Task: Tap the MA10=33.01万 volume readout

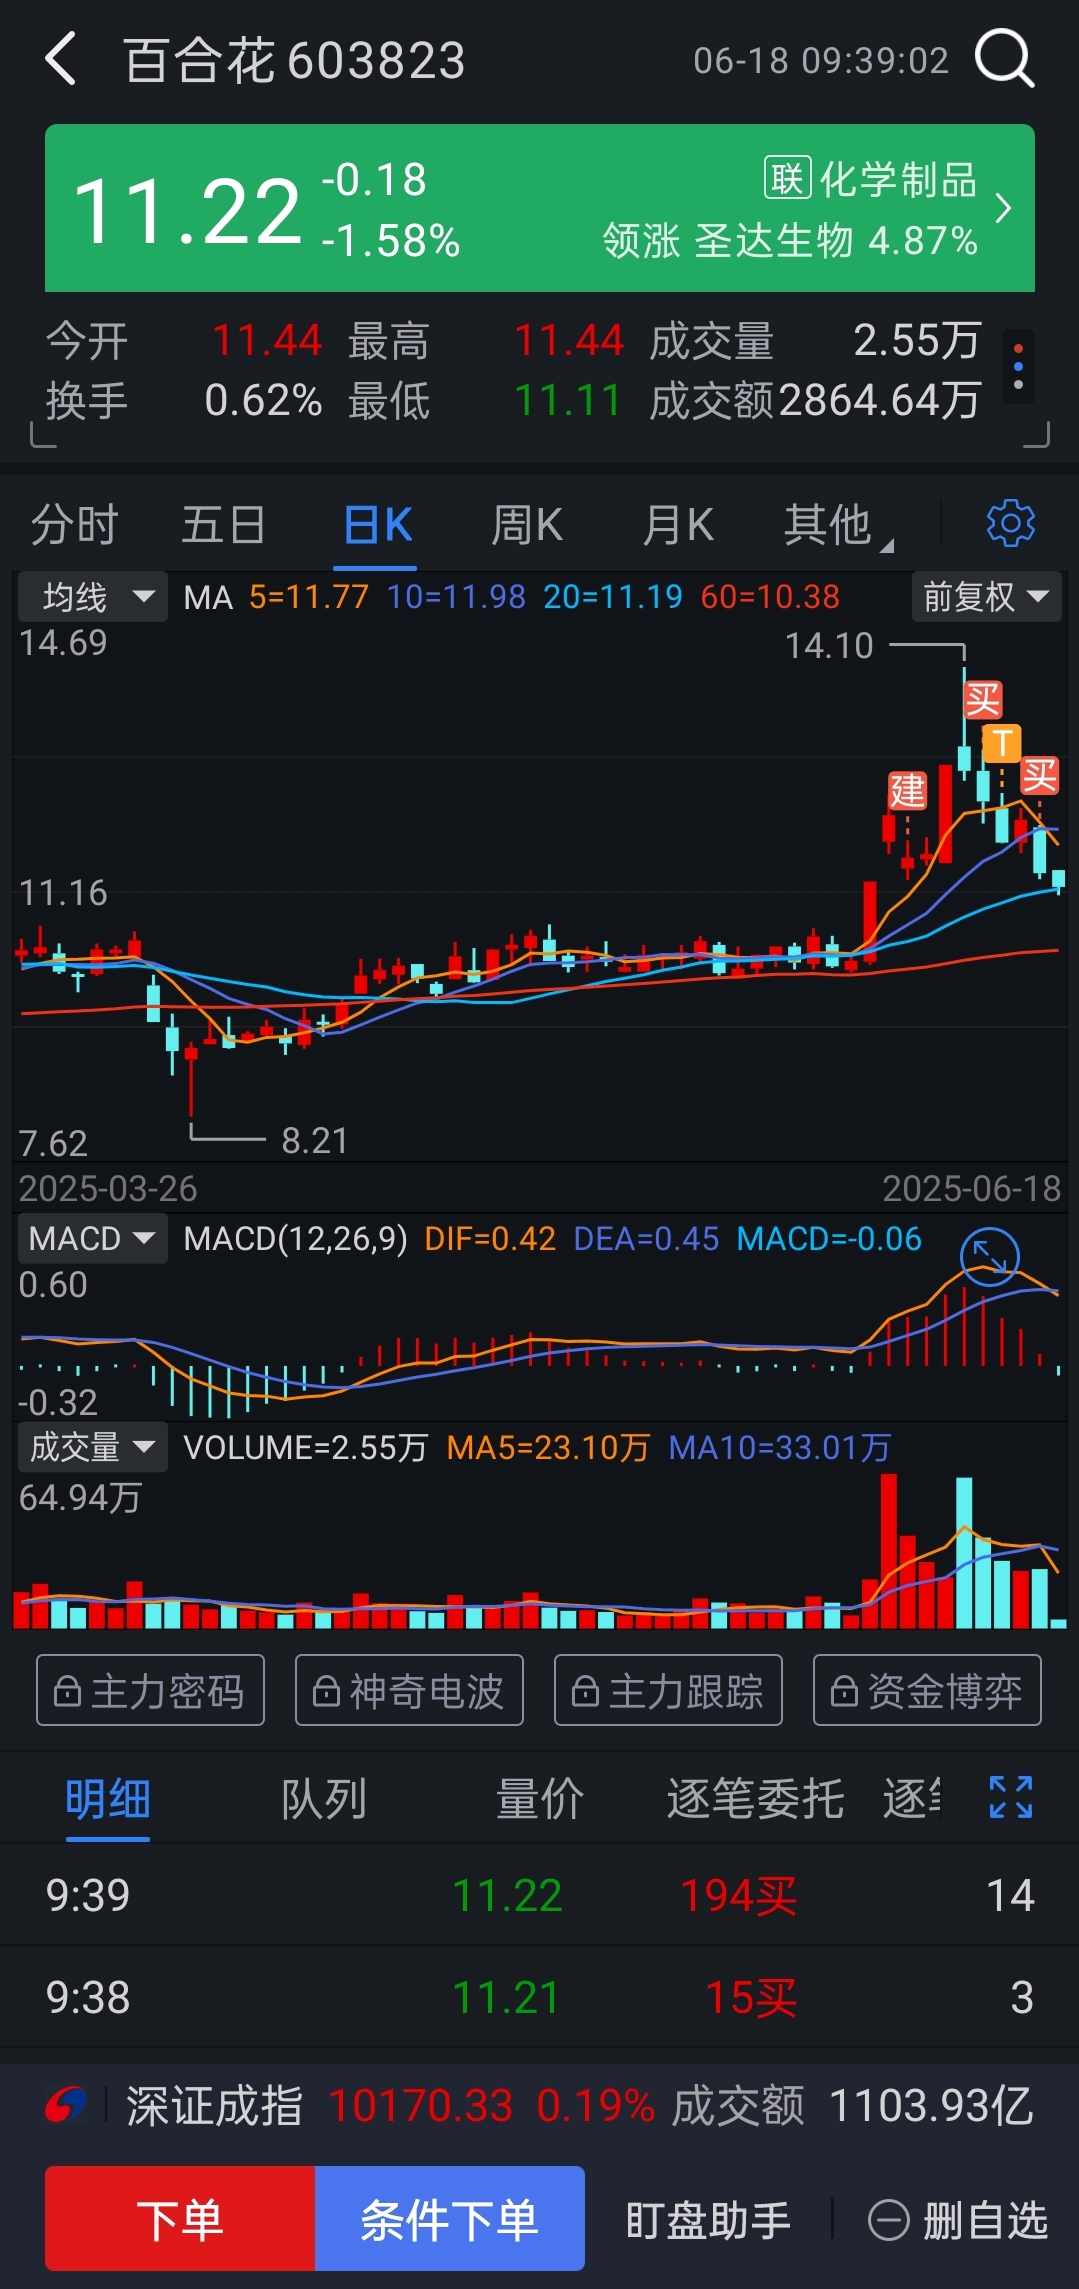Action: coord(779,1447)
